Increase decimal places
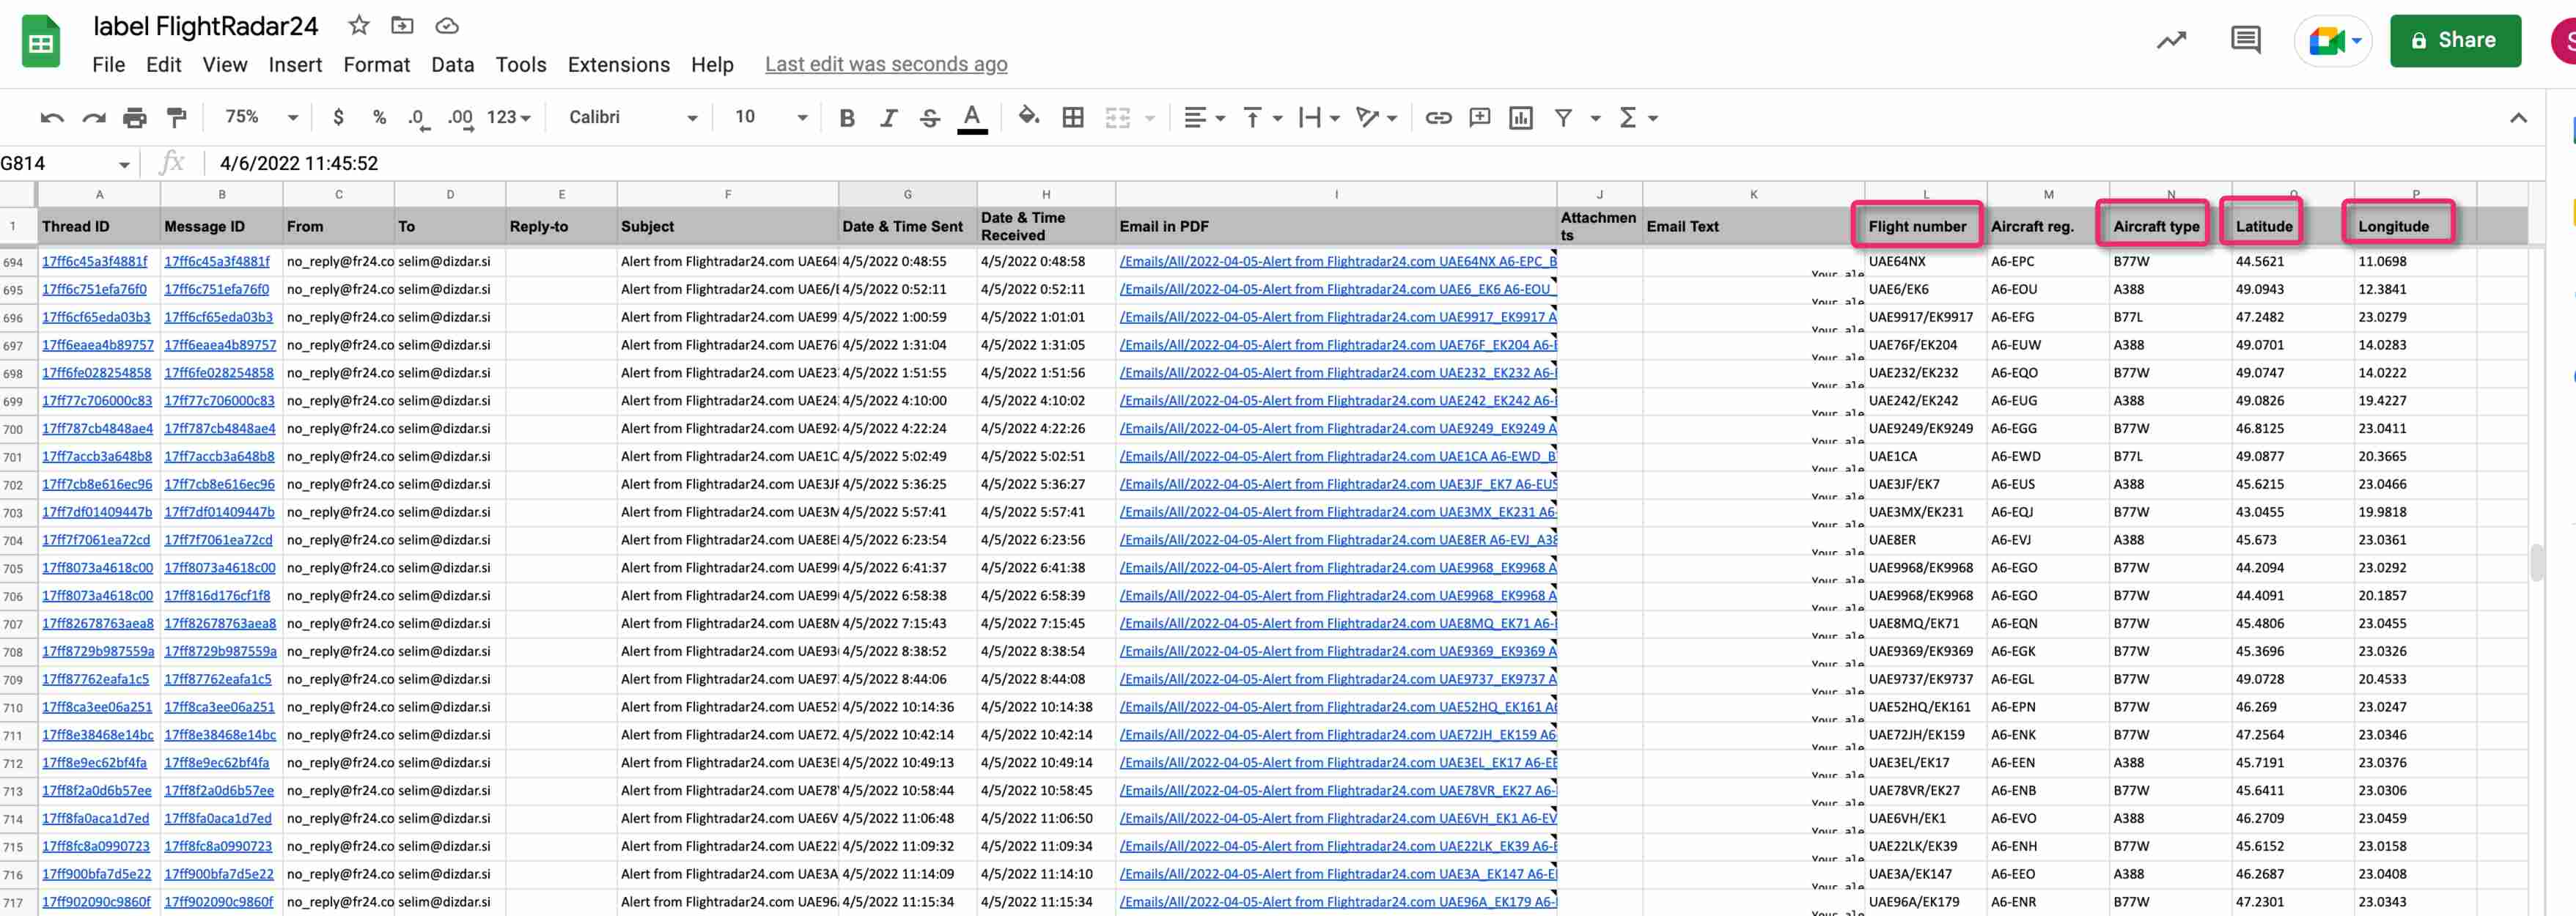Screen dimensions: 2576x916 click(x=460, y=118)
